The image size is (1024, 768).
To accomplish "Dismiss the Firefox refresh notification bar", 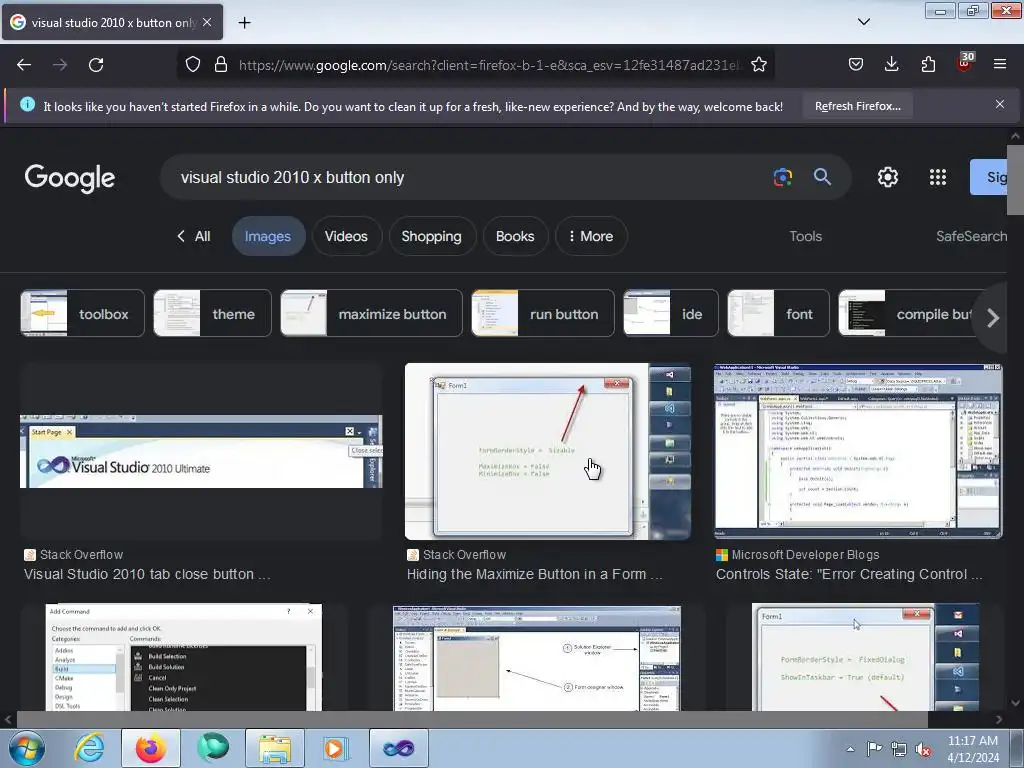I will (1000, 104).
